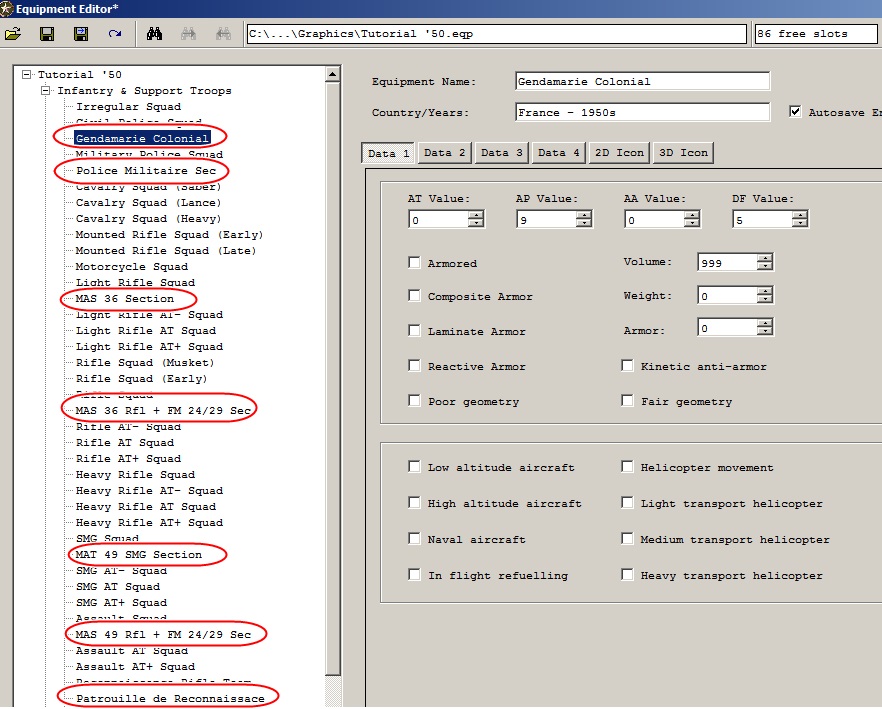The image size is (882, 709).
Task: Click the equipment tree vertical scrollbar thumb
Action: pos(333,379)
